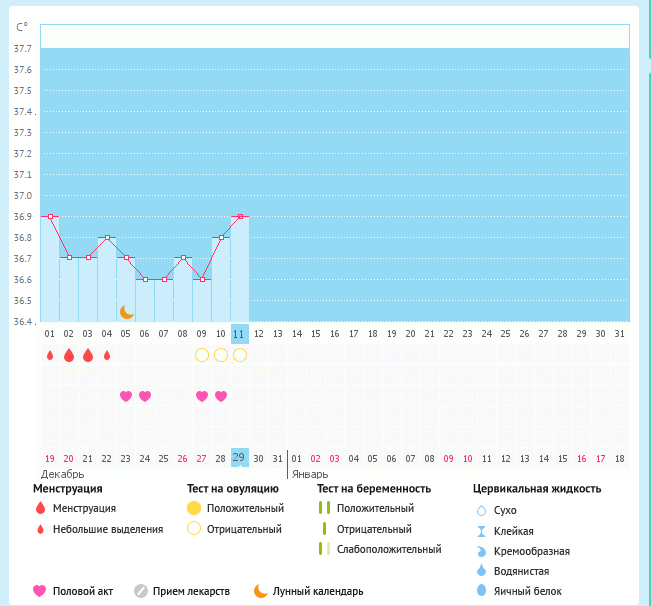Viewport: 651px width, 606px height.
Task: Select the highlighted cycle day 11
Action: 239,333
